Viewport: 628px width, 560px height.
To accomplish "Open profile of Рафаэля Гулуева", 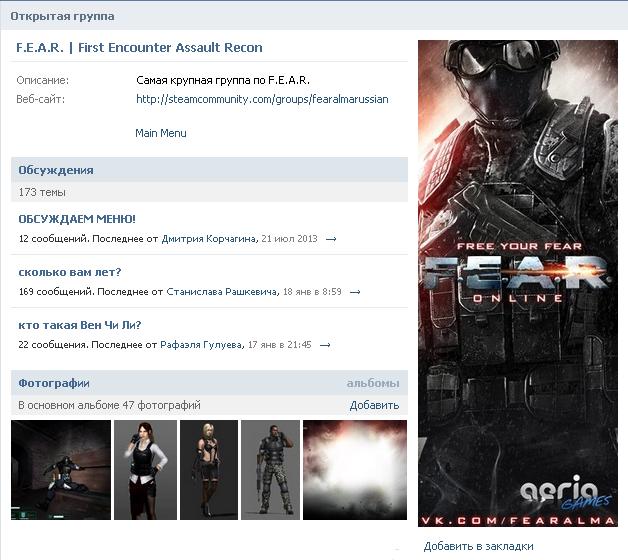I will [x=201, y=344].
